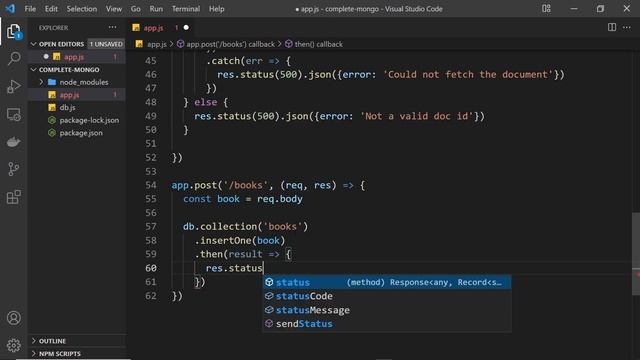Click line number 60 in gutter
Viewport: 640px width, 360px height.
[x=151, y=268]
